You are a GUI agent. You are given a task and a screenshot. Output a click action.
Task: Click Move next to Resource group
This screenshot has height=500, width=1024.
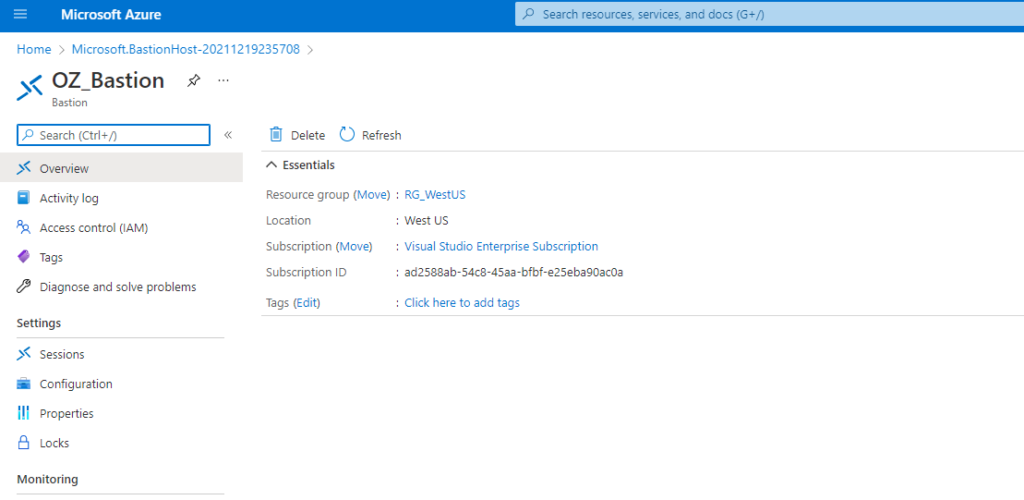pos(372,195)
